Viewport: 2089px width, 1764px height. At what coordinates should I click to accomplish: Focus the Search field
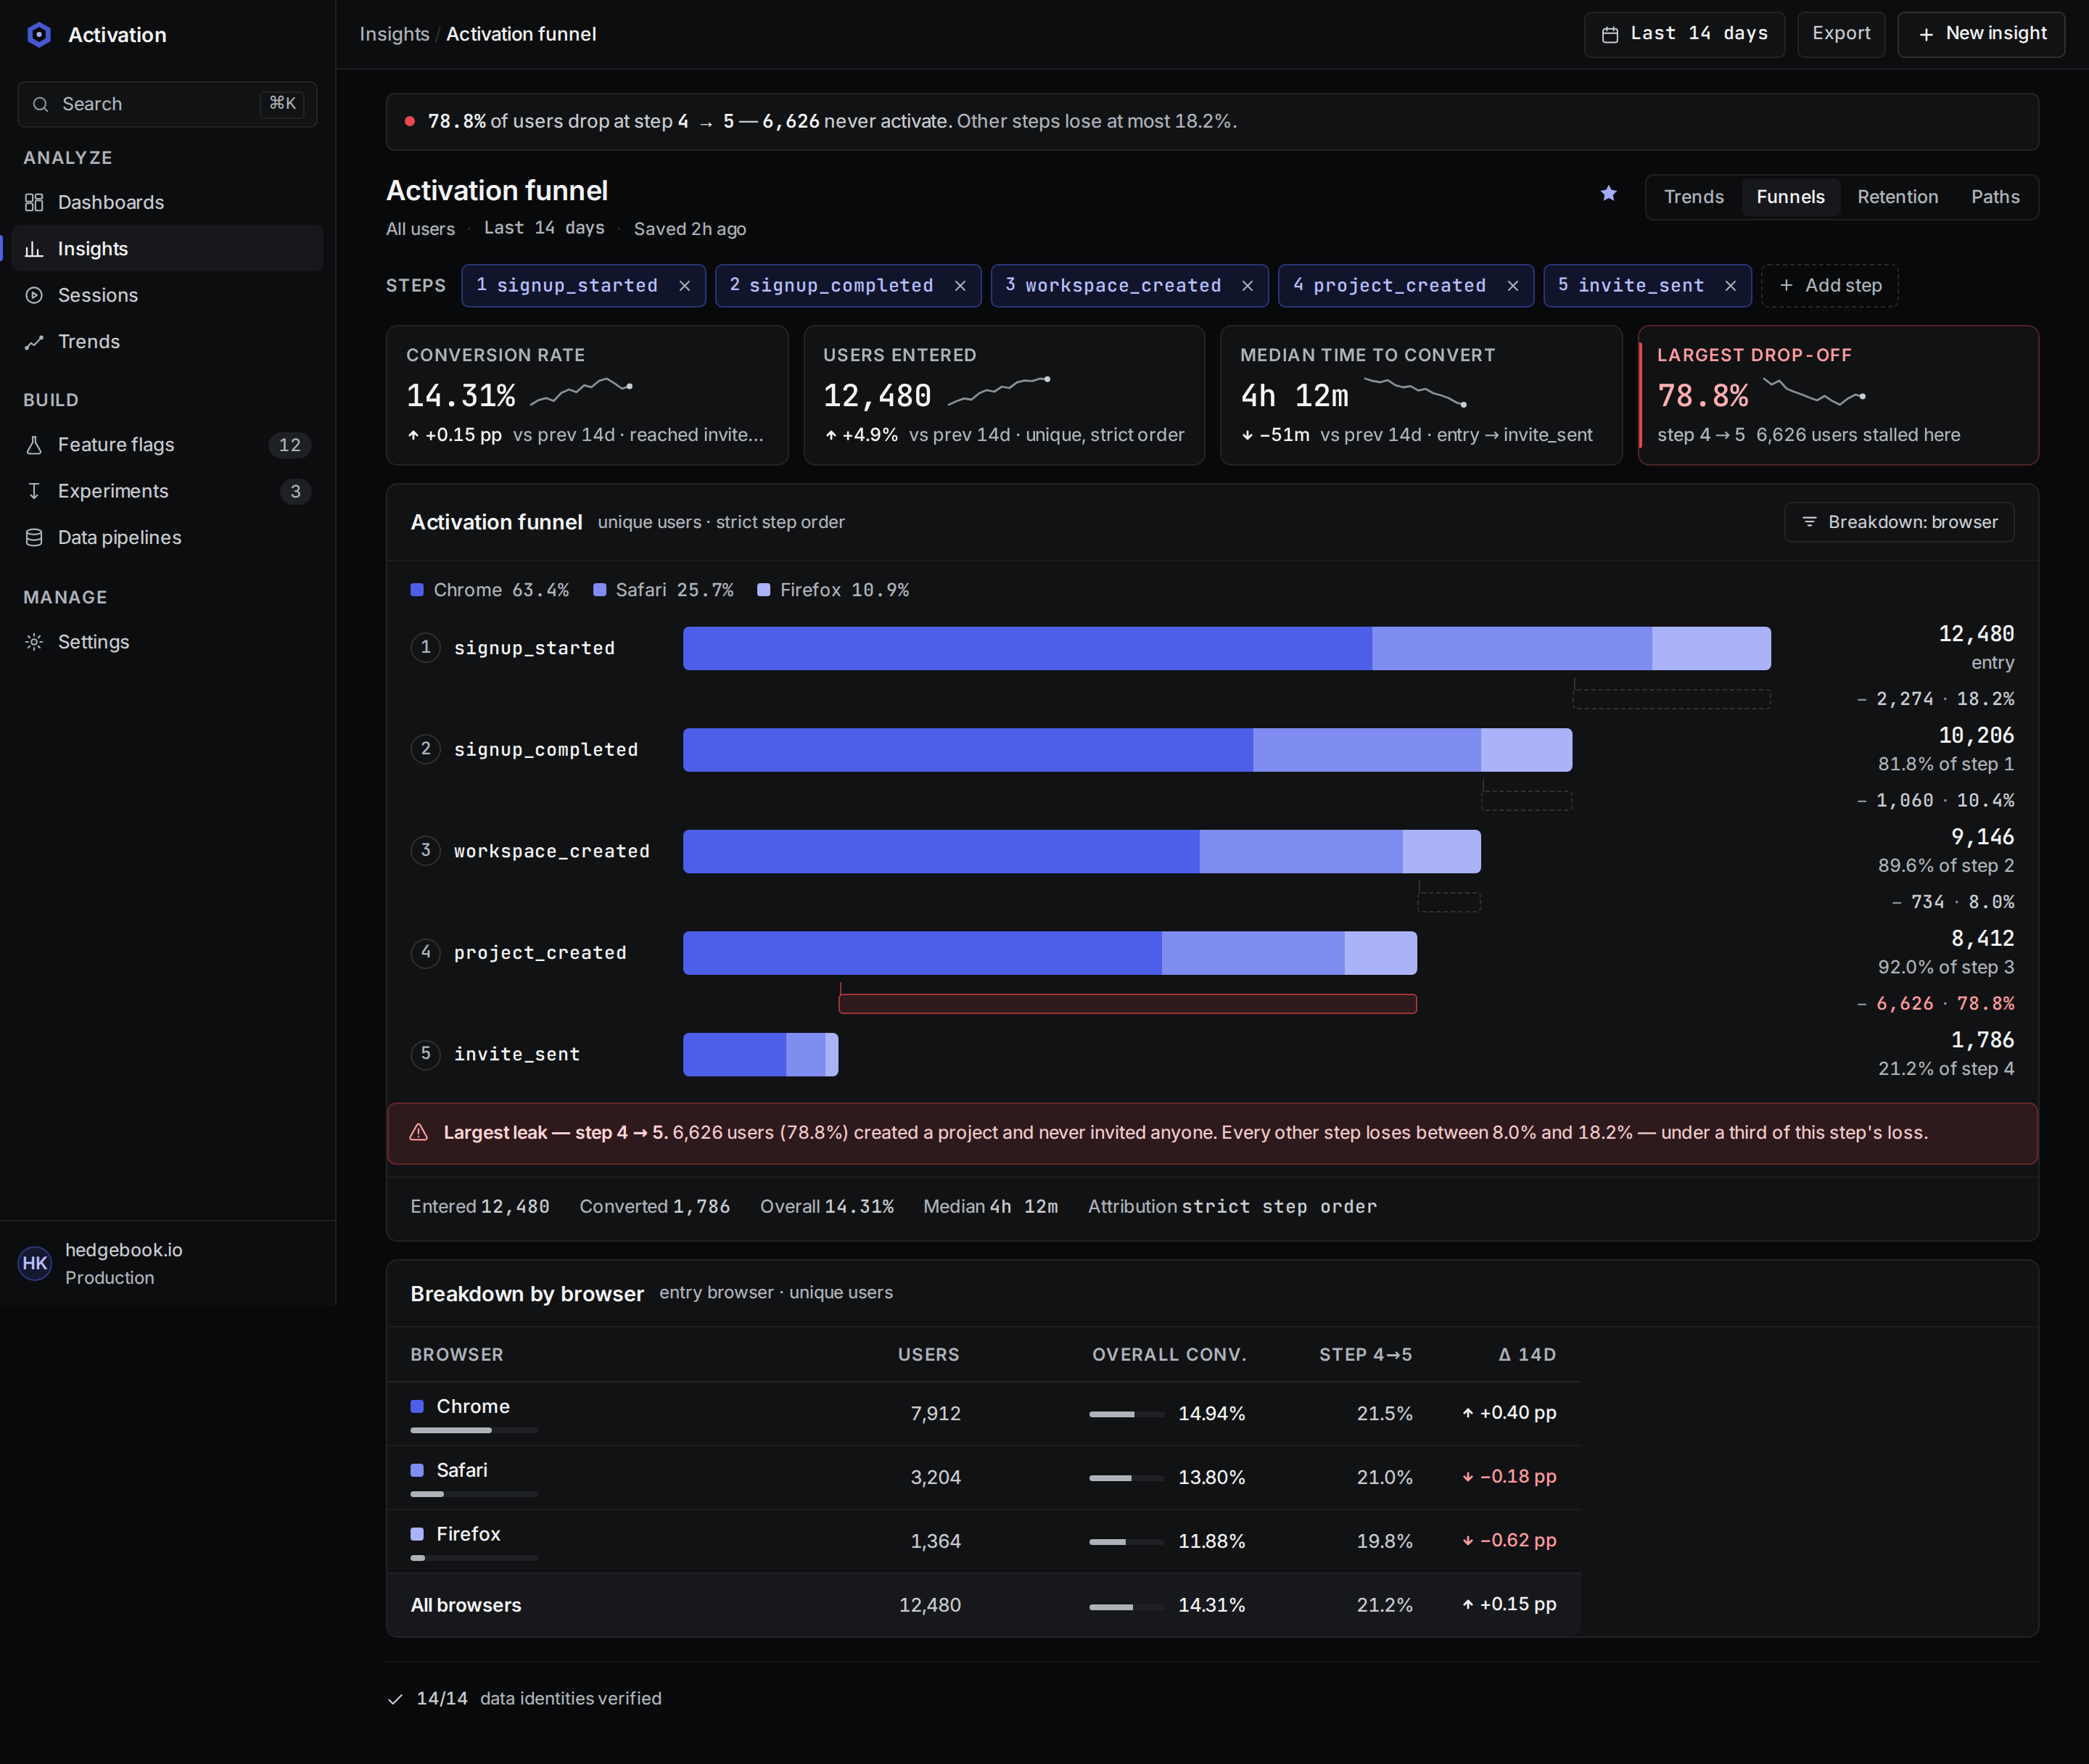(x=167, y=104)
